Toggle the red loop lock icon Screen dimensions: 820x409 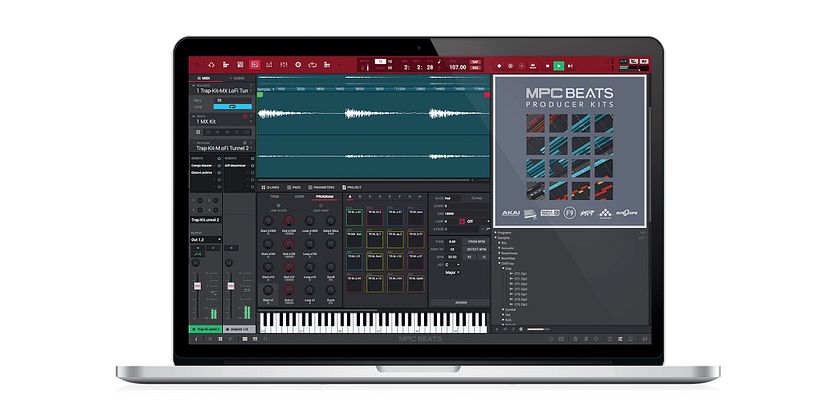click(462, 221)
